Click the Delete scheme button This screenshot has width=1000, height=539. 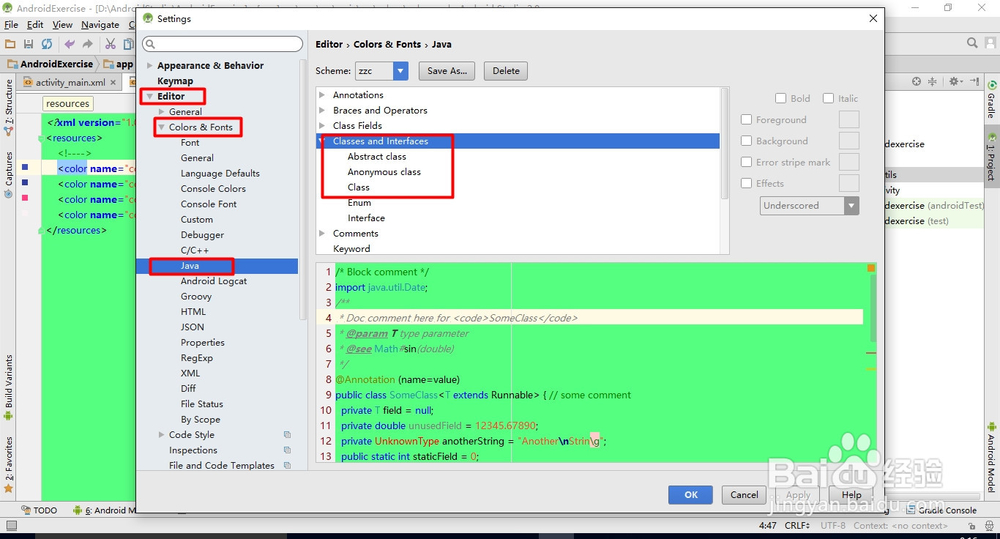[506, 71]
